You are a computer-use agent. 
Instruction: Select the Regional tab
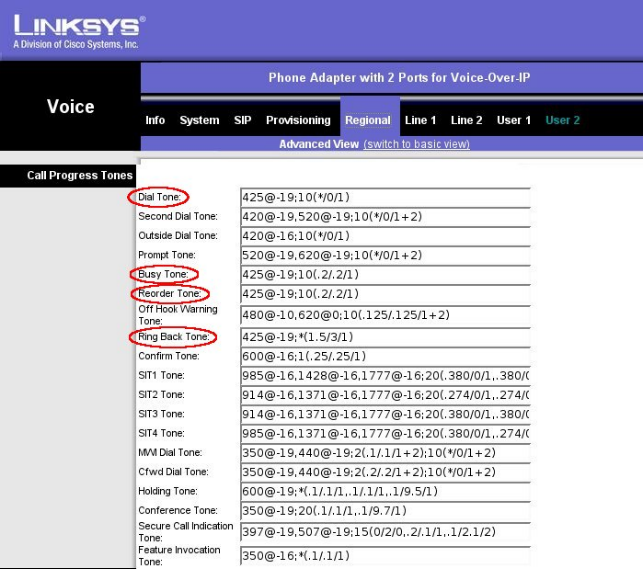tap(368, 120)
